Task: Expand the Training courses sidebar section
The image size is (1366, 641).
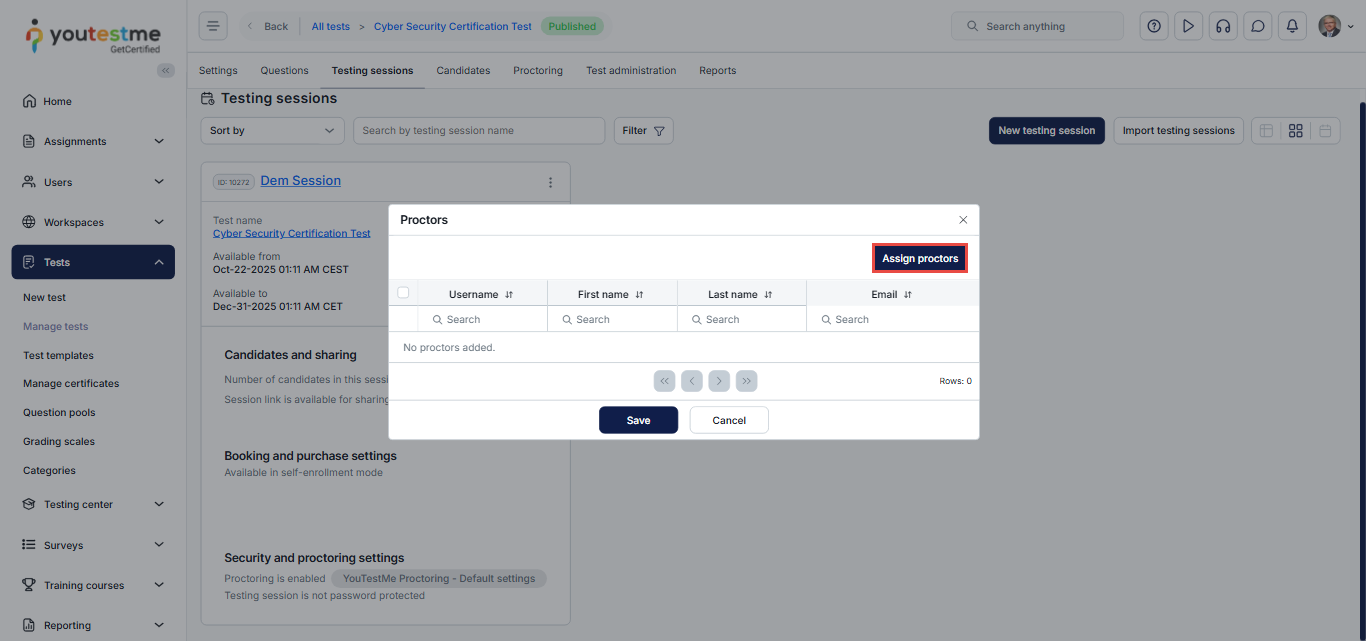Action: (93, 585)
